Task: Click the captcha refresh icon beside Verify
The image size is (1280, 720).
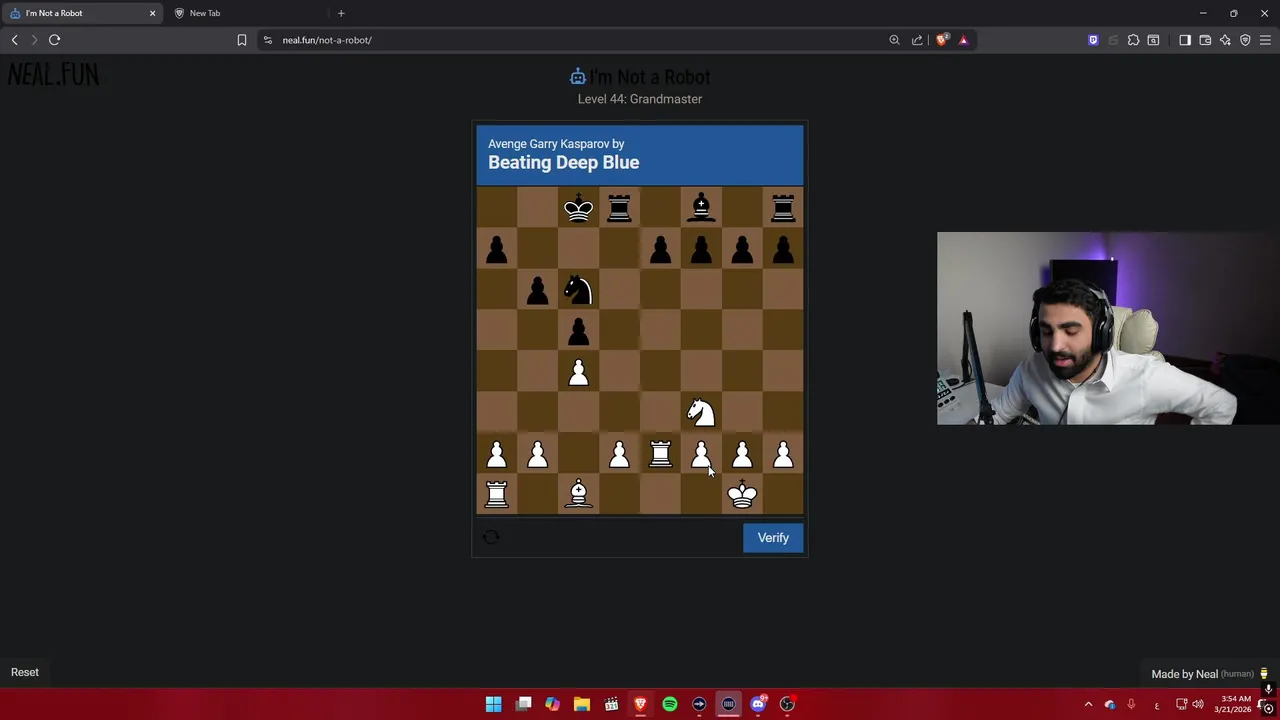Action: (x=491, y=537)
